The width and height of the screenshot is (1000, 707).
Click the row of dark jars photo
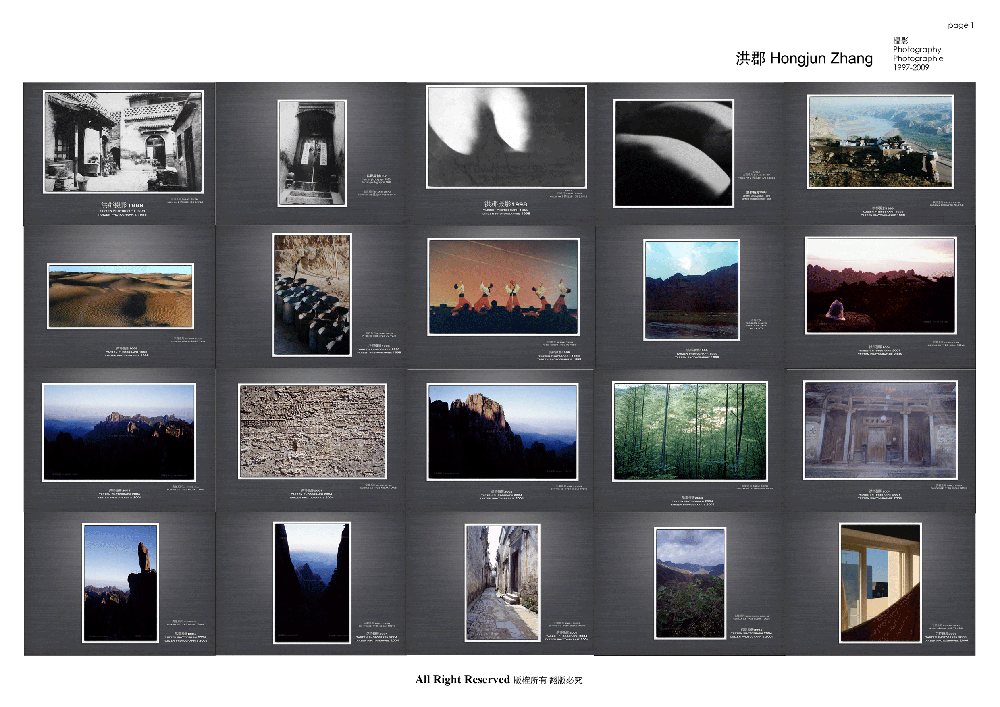(x=312, y=295)
